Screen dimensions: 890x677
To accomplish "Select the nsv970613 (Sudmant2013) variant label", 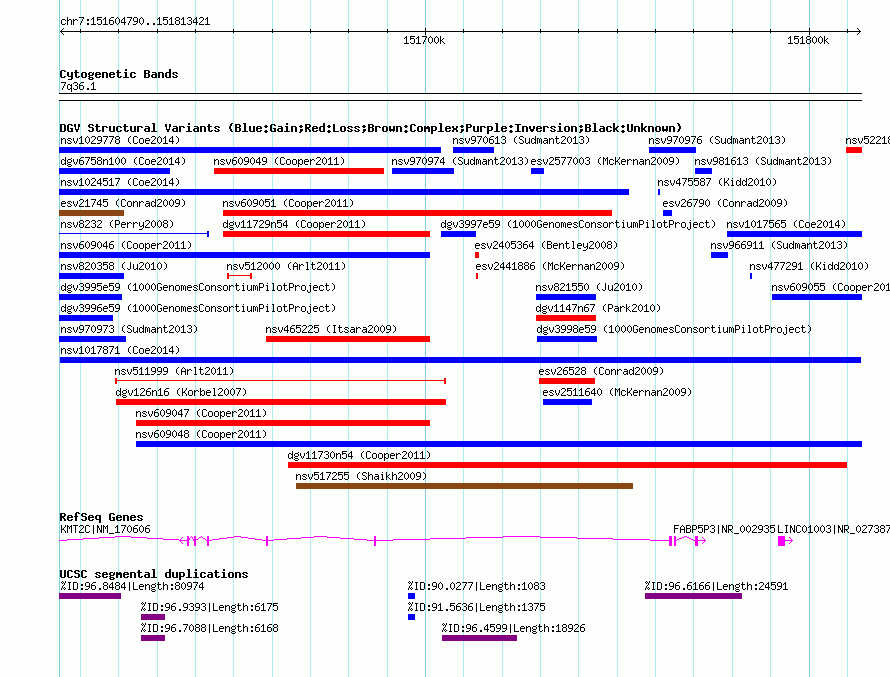I will (x=521, y=140).
